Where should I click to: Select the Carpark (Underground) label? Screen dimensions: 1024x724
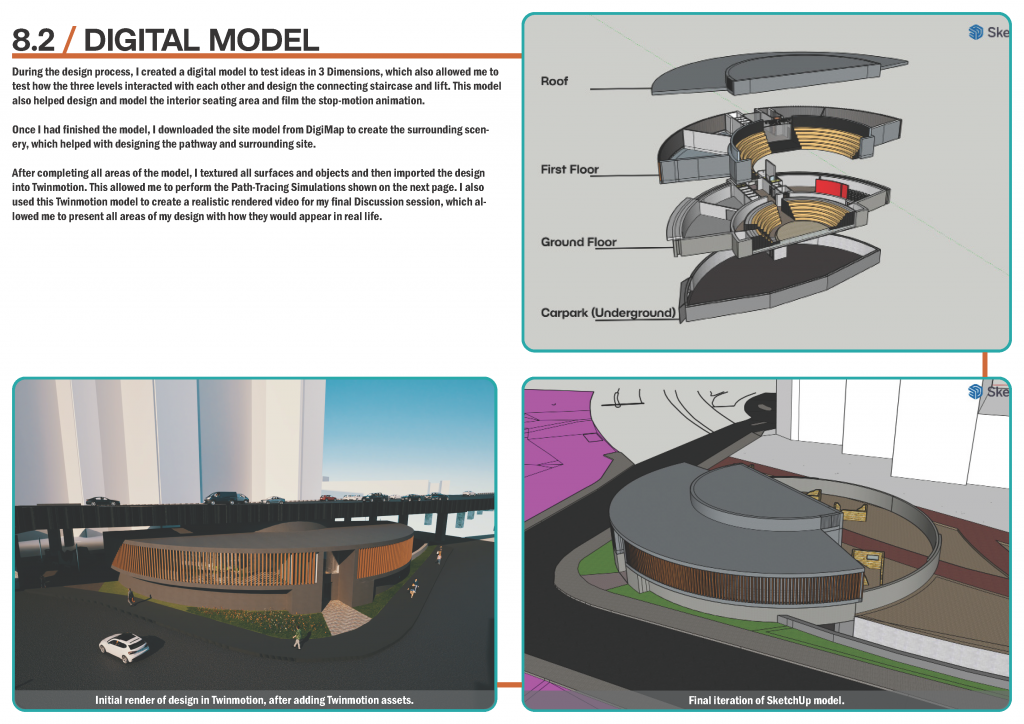[608, 313]
